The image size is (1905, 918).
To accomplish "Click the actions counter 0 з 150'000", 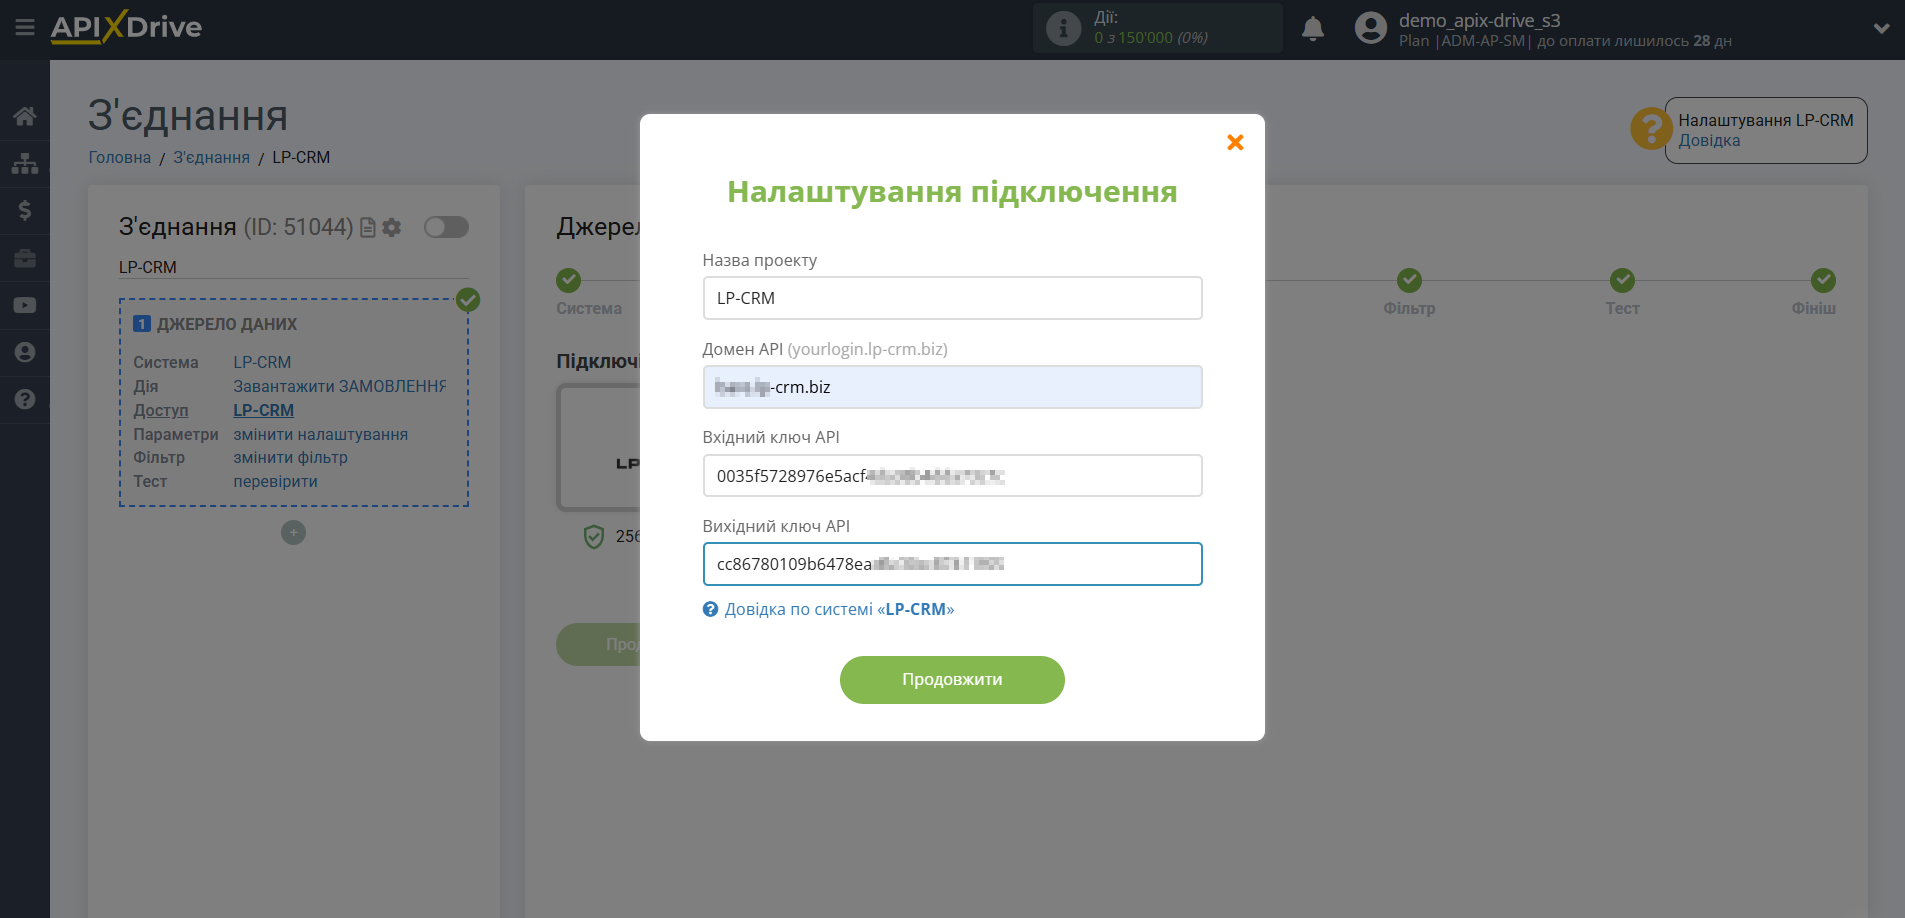I will 1151,38.
